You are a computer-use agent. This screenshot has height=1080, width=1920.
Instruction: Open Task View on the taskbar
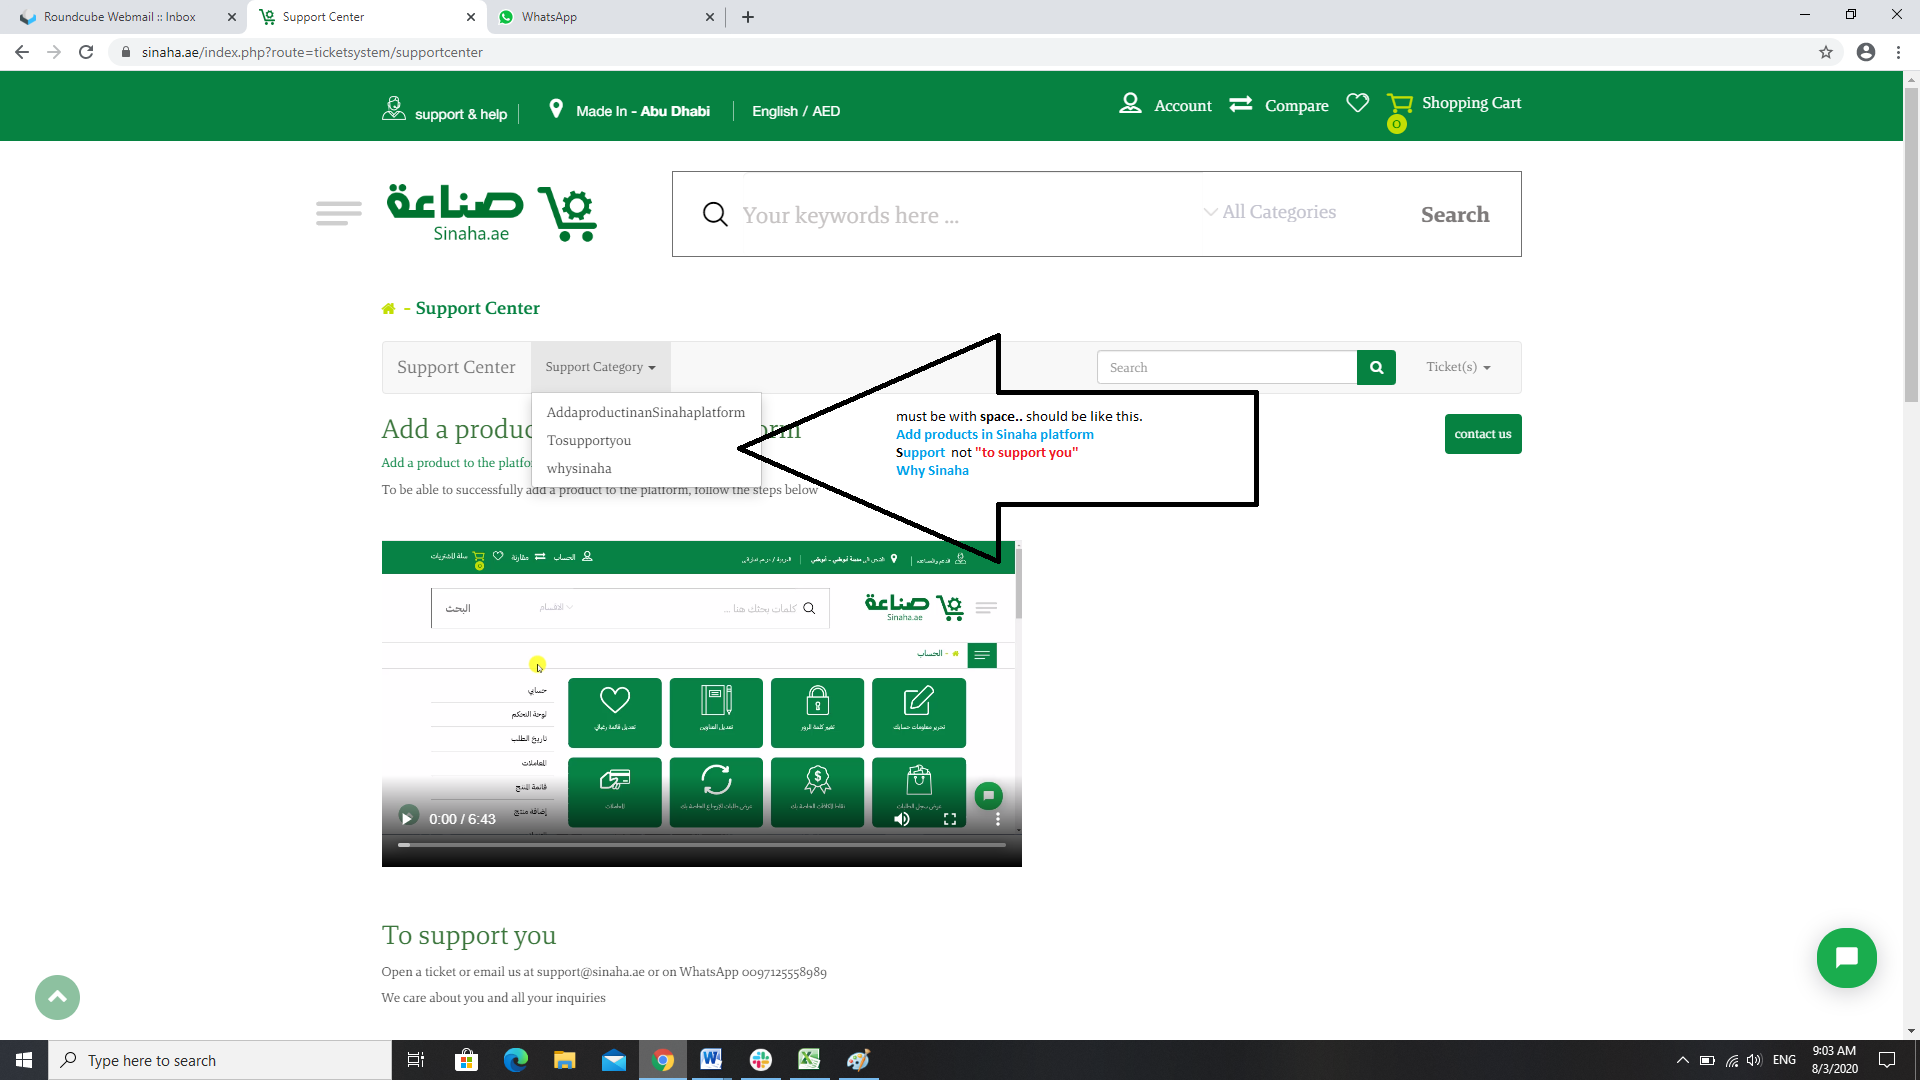pyautogui.click(x=416, y=1060)
